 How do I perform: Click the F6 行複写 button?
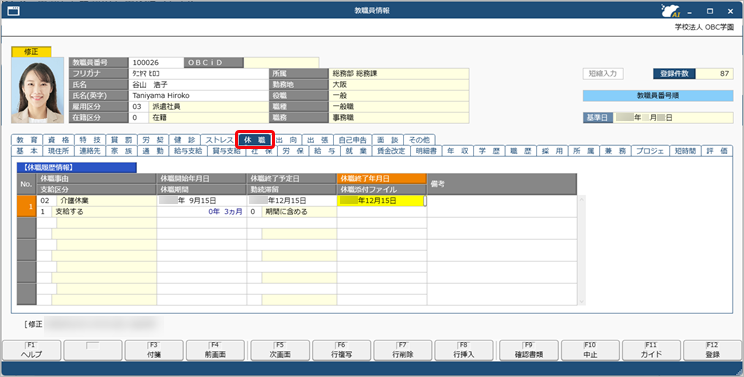click(x=341, y=350)
